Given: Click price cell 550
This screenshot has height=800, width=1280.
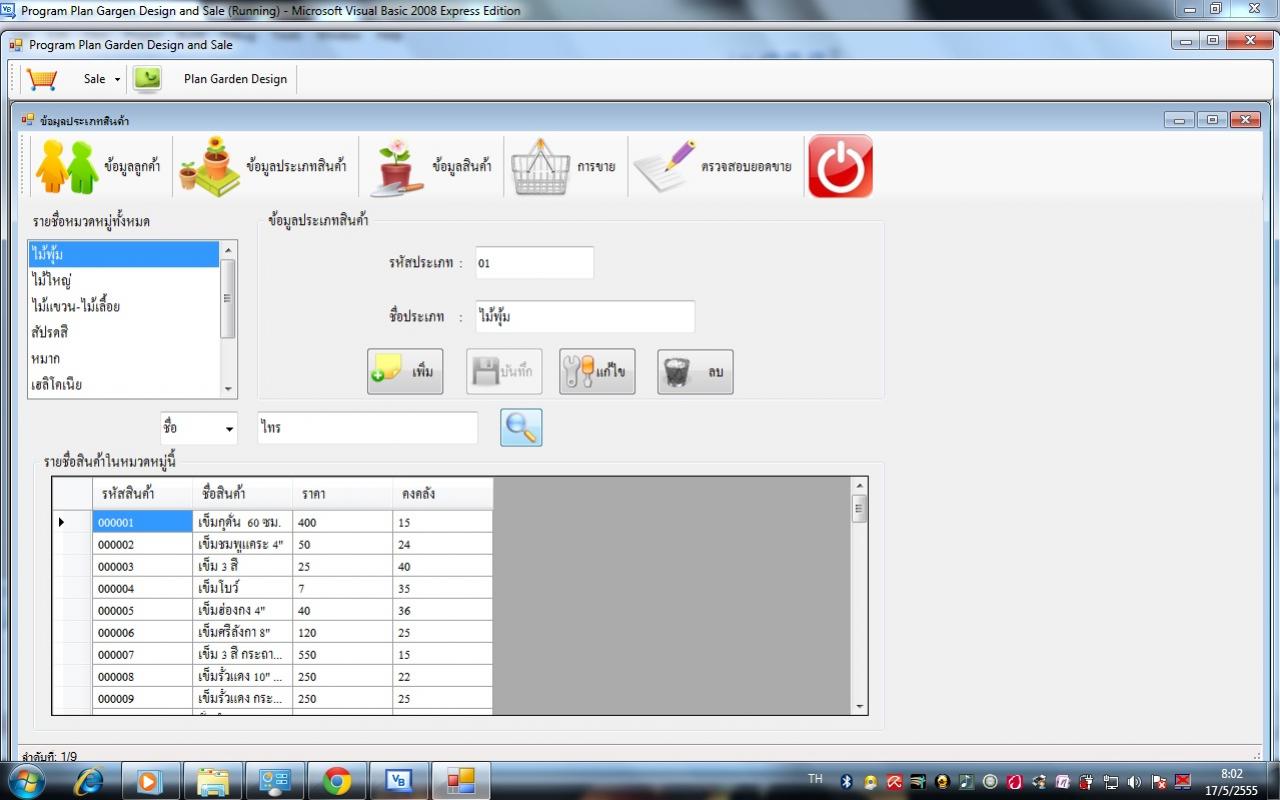Looking at the screenshot, I should [342, 654].
